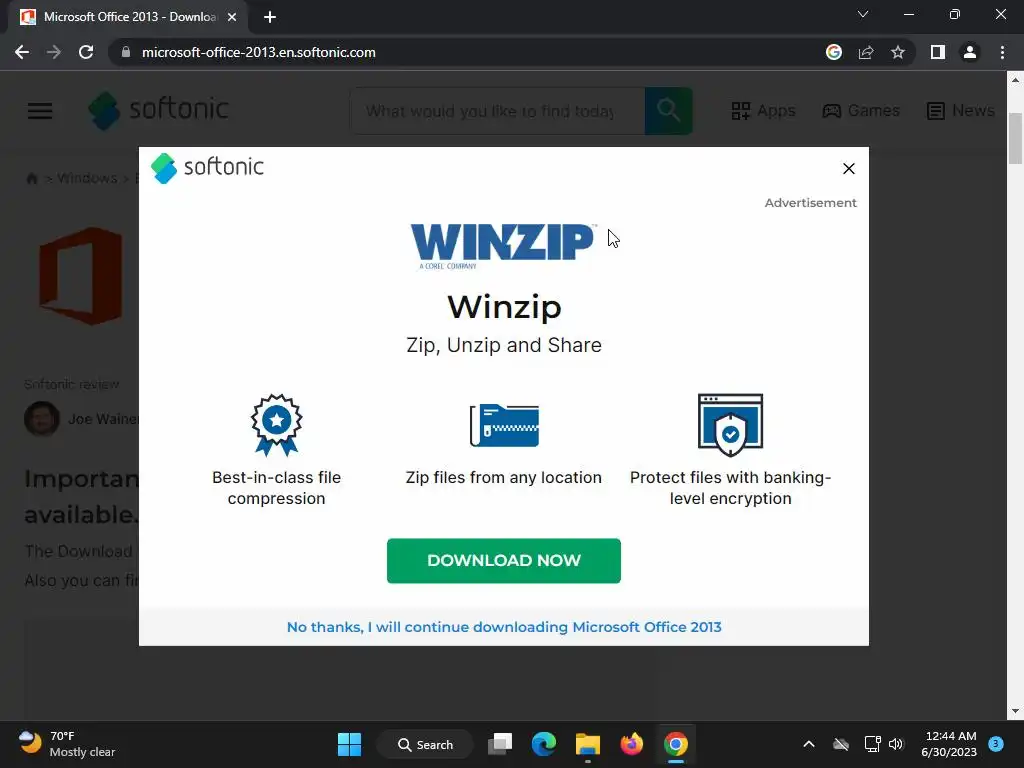Click the Google icon in address bar
The height and width of the screenshot is (768, 1024).
[834, 52]
